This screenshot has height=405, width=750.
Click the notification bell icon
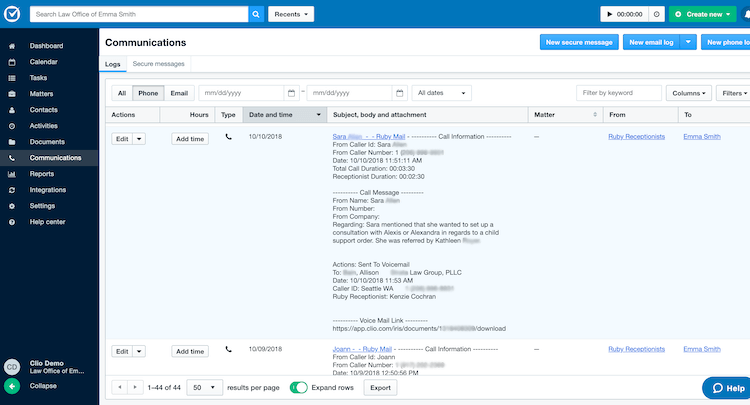746,14
